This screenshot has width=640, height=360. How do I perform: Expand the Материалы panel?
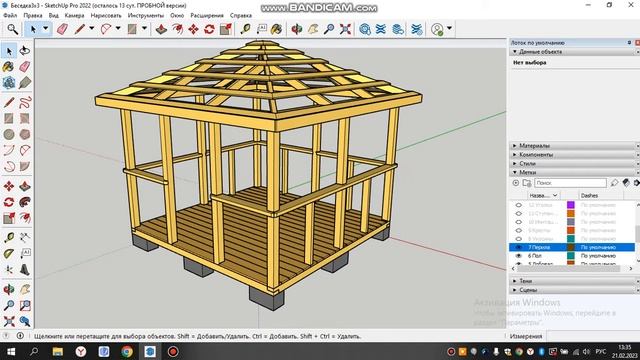pos(515,146)
